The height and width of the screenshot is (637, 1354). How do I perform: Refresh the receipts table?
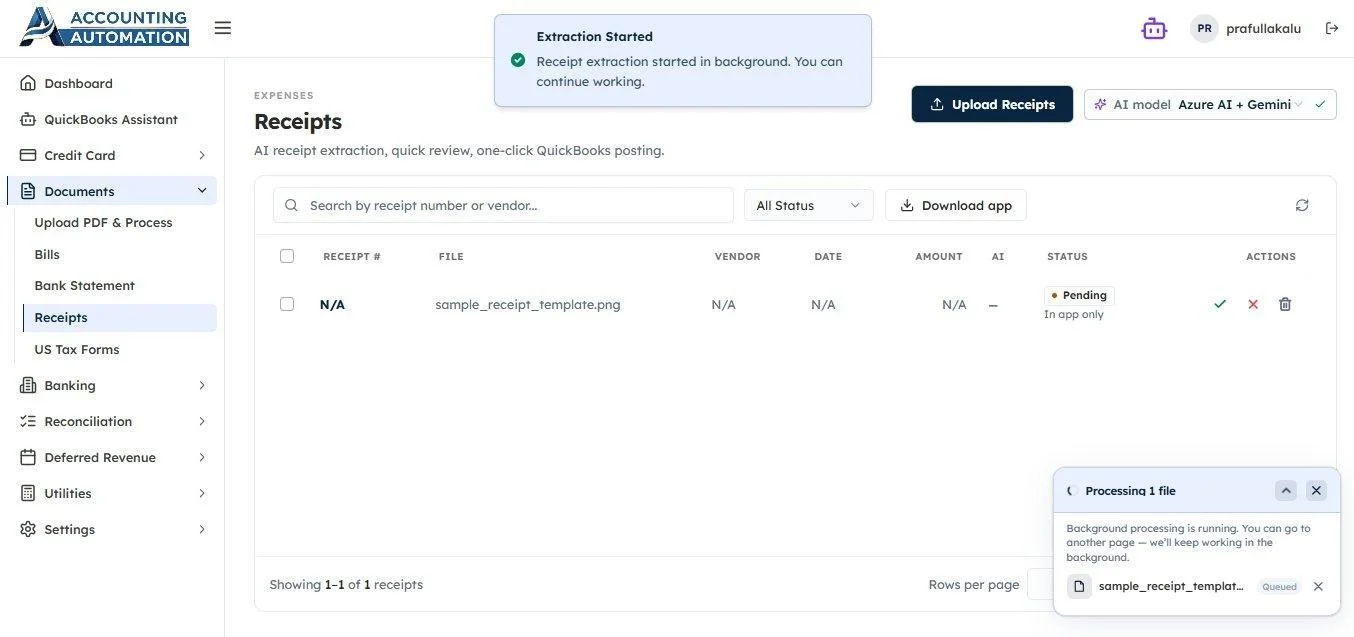tap(1302, 205)
